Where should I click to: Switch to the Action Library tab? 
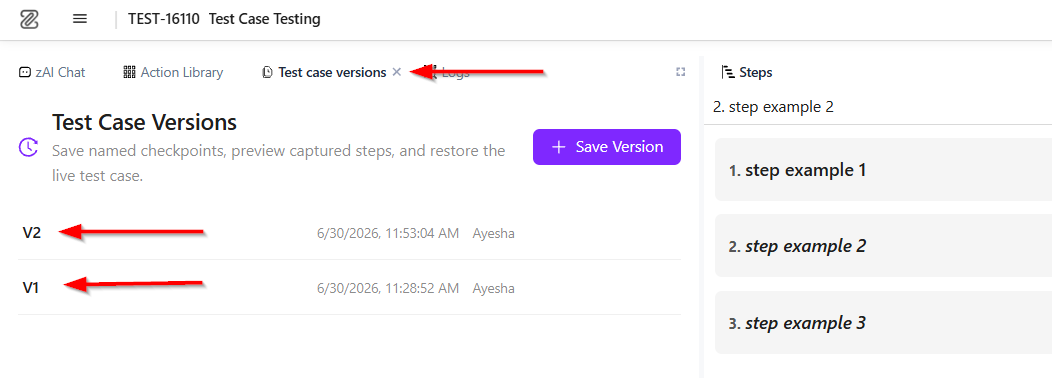pos(173,73)
